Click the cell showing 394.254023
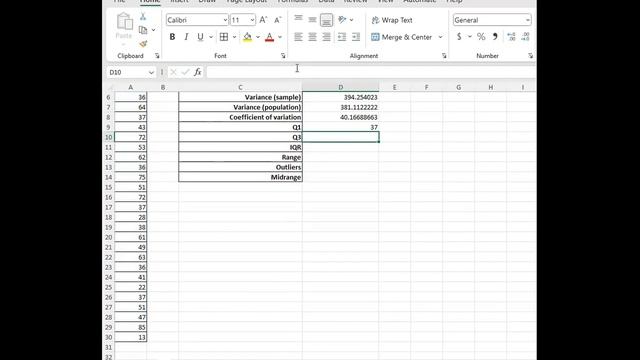The height and width of the screenshot is (360, 640). click(340, 97)
